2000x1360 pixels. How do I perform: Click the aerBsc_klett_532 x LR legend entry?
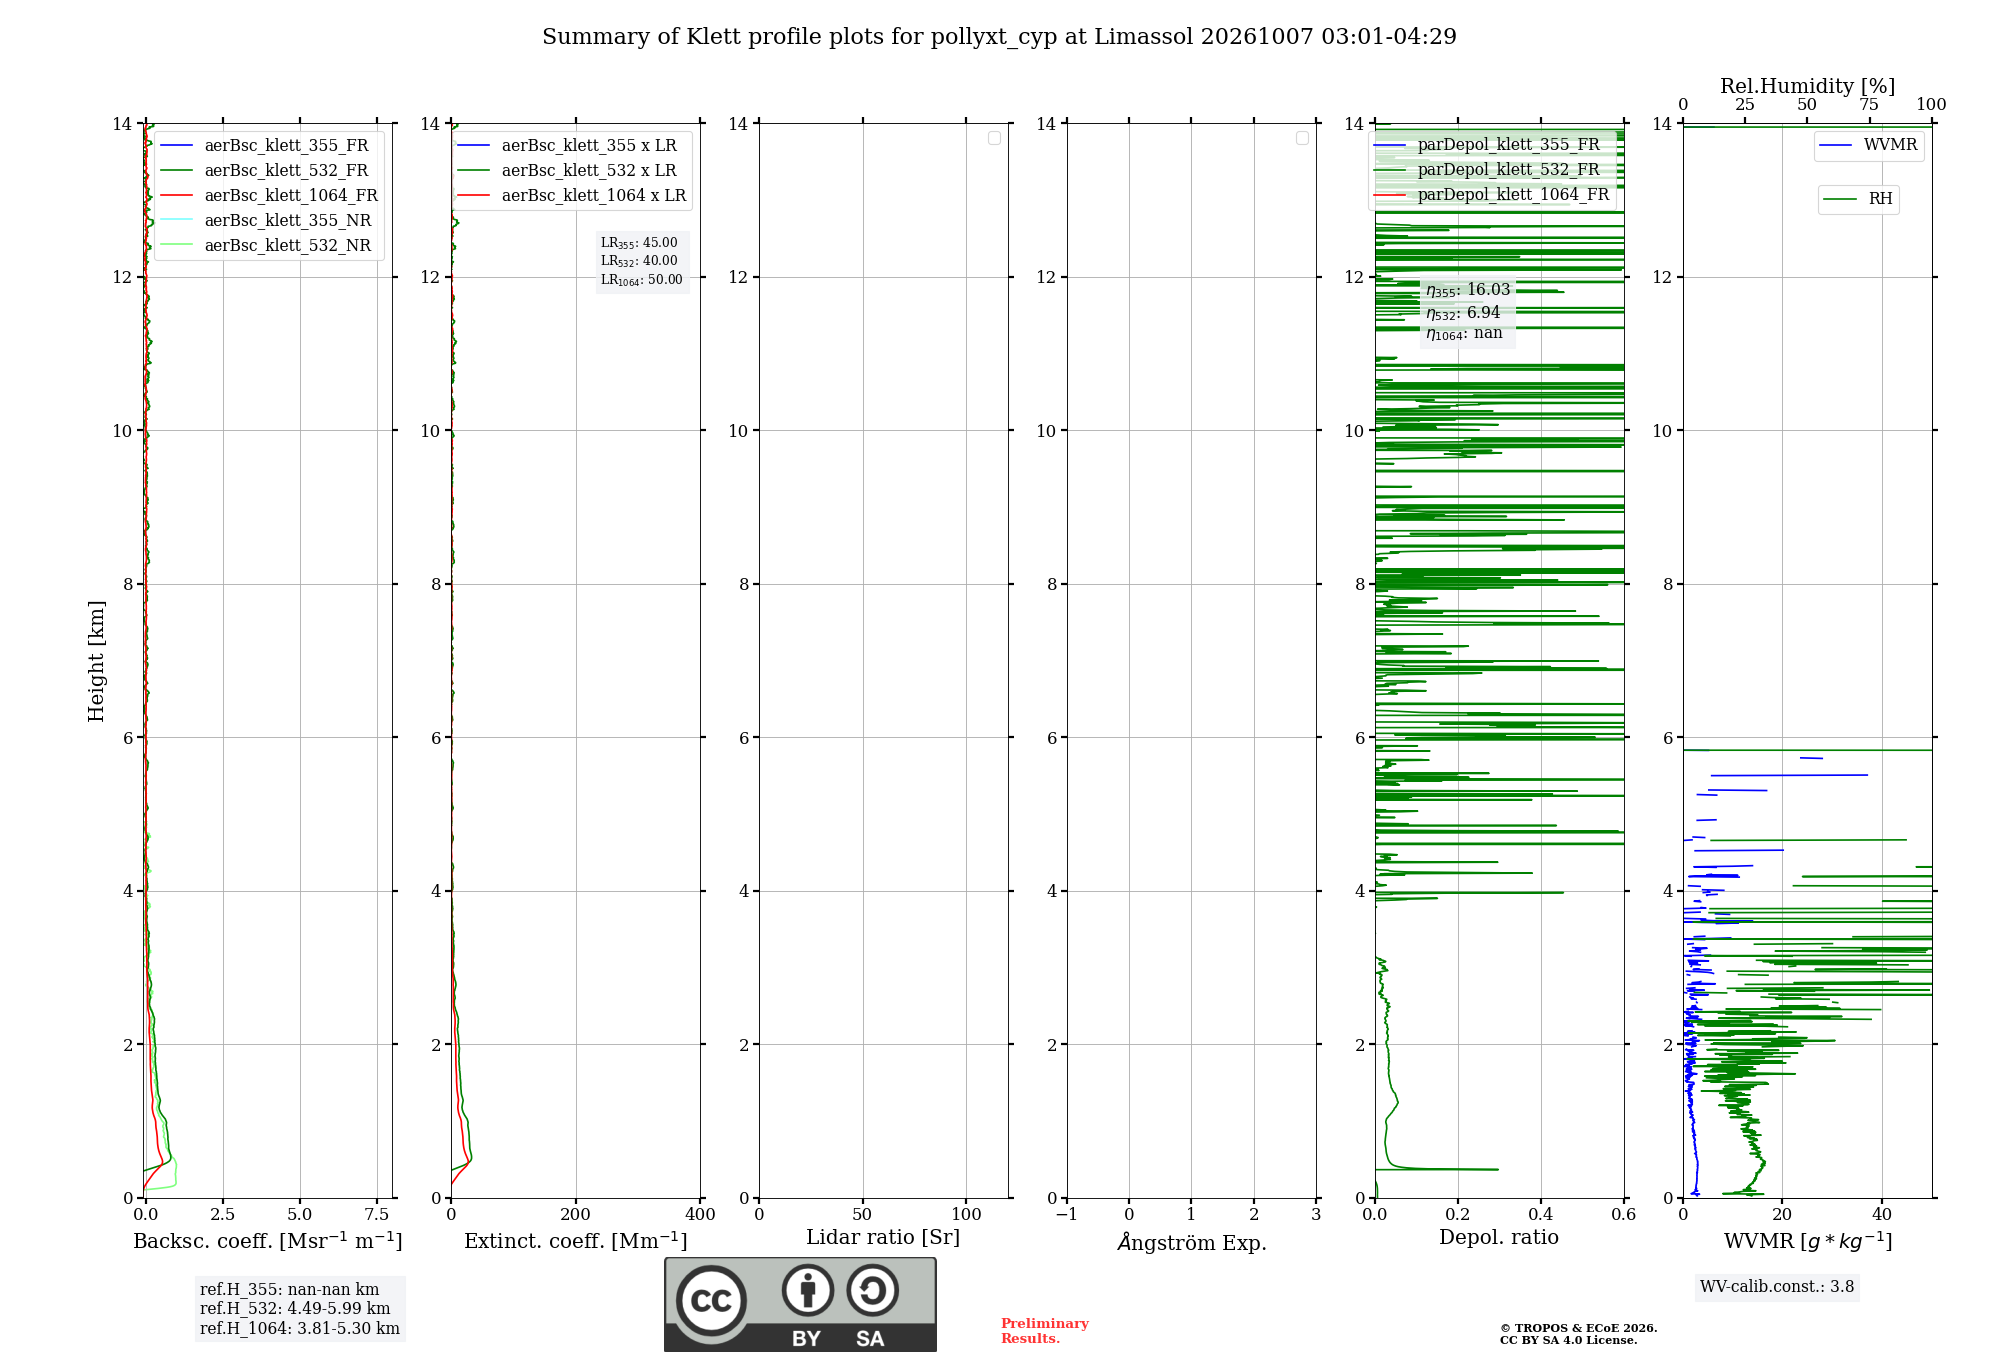[567, 171]
